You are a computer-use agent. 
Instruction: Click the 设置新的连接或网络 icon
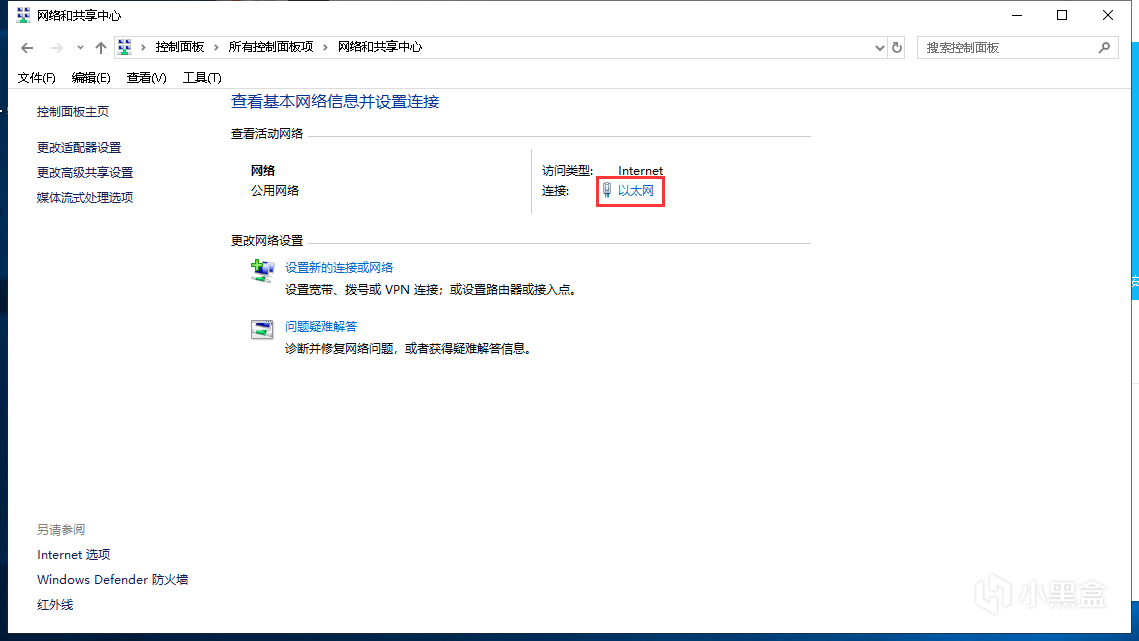262,271
